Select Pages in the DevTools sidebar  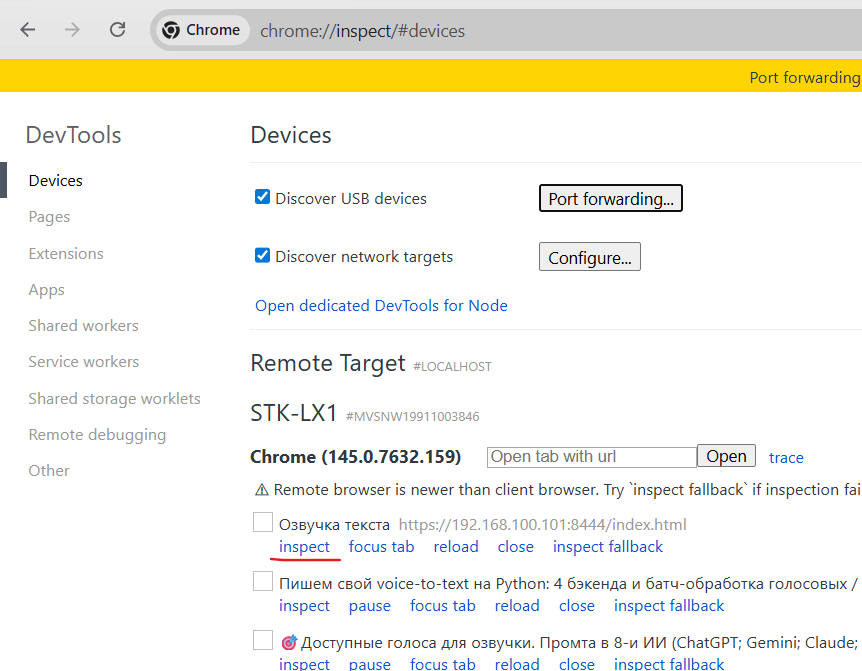49,217
